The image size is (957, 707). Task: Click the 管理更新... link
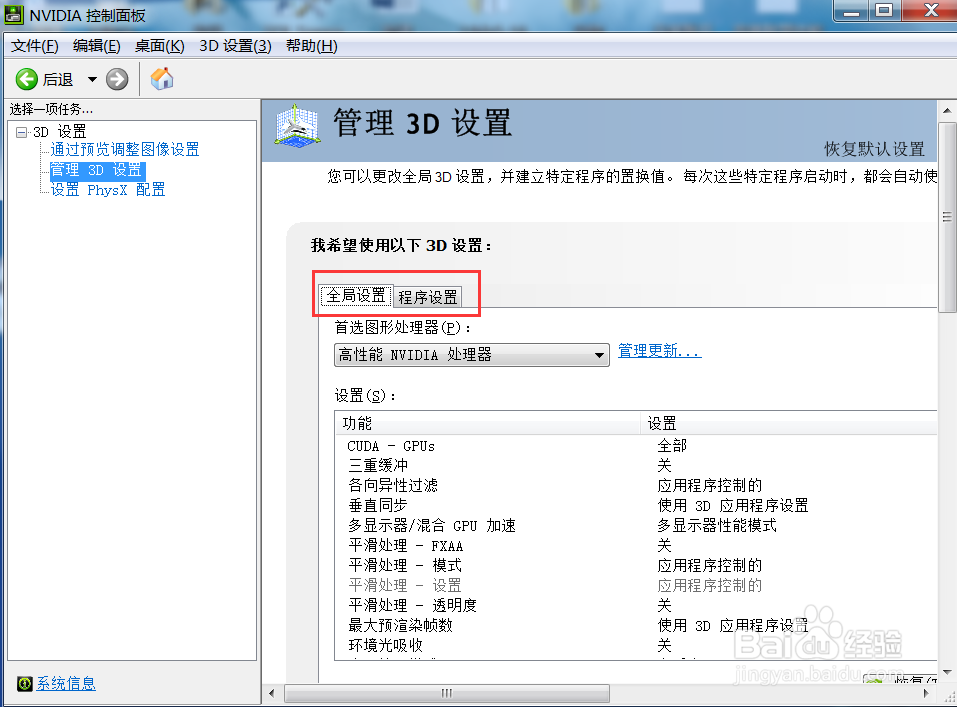click(660, 351)
